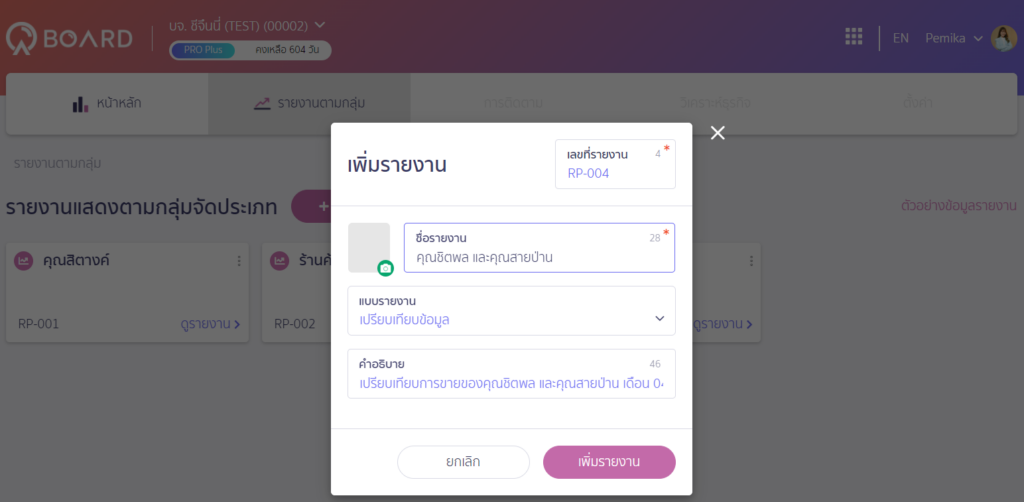Click the ร้านค้า card chart icon
This screenshot has width=1024, height=502.
[280, 261]
